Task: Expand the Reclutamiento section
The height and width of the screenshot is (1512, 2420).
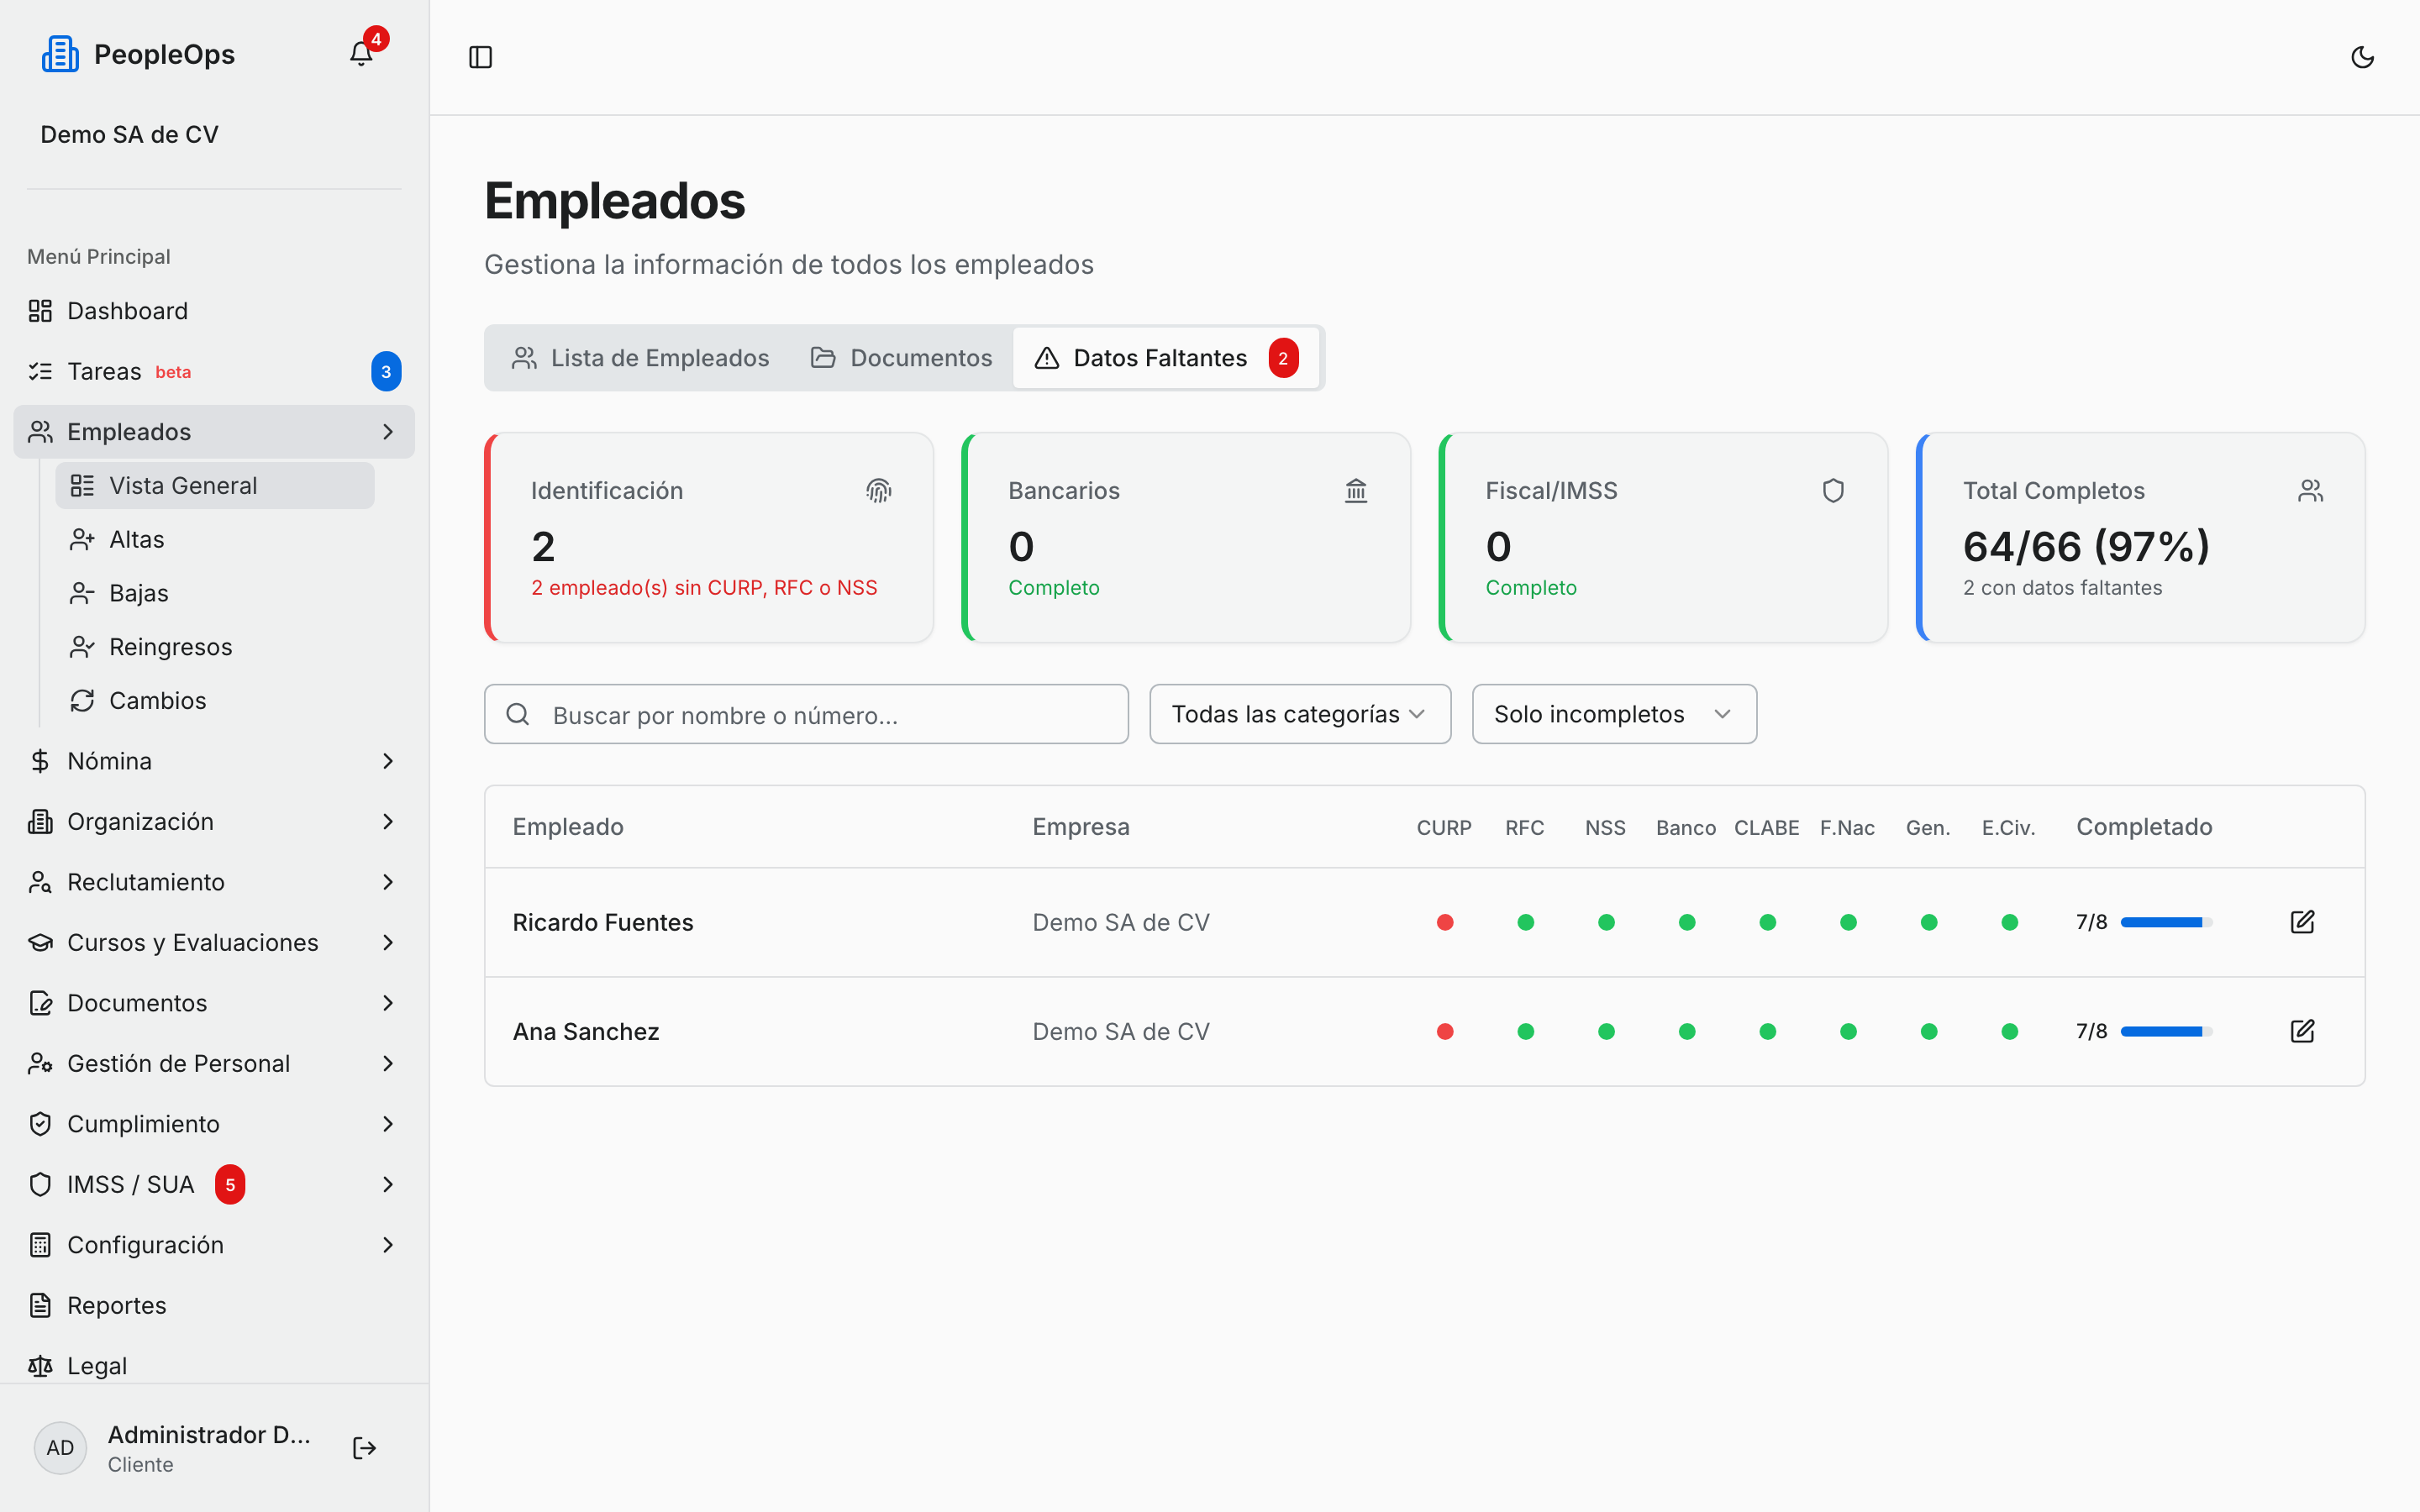Action: tap(214, 882)
